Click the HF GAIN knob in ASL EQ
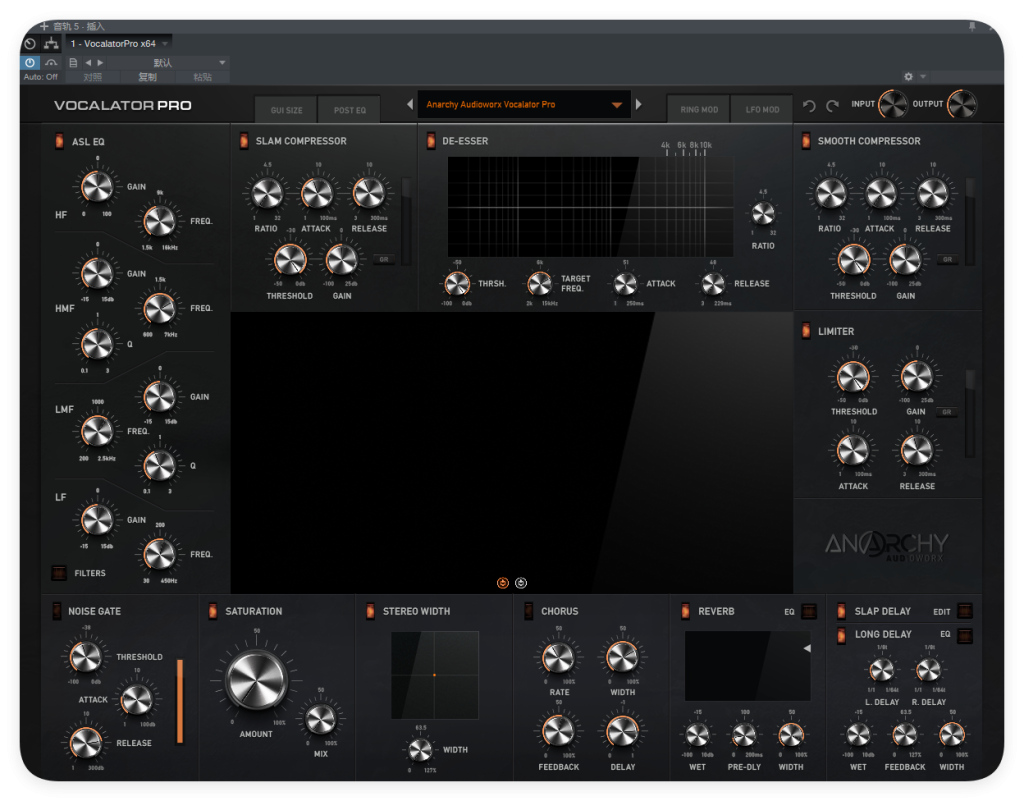The width and height of the screenshot is (1024, 801). coord(97,187)
